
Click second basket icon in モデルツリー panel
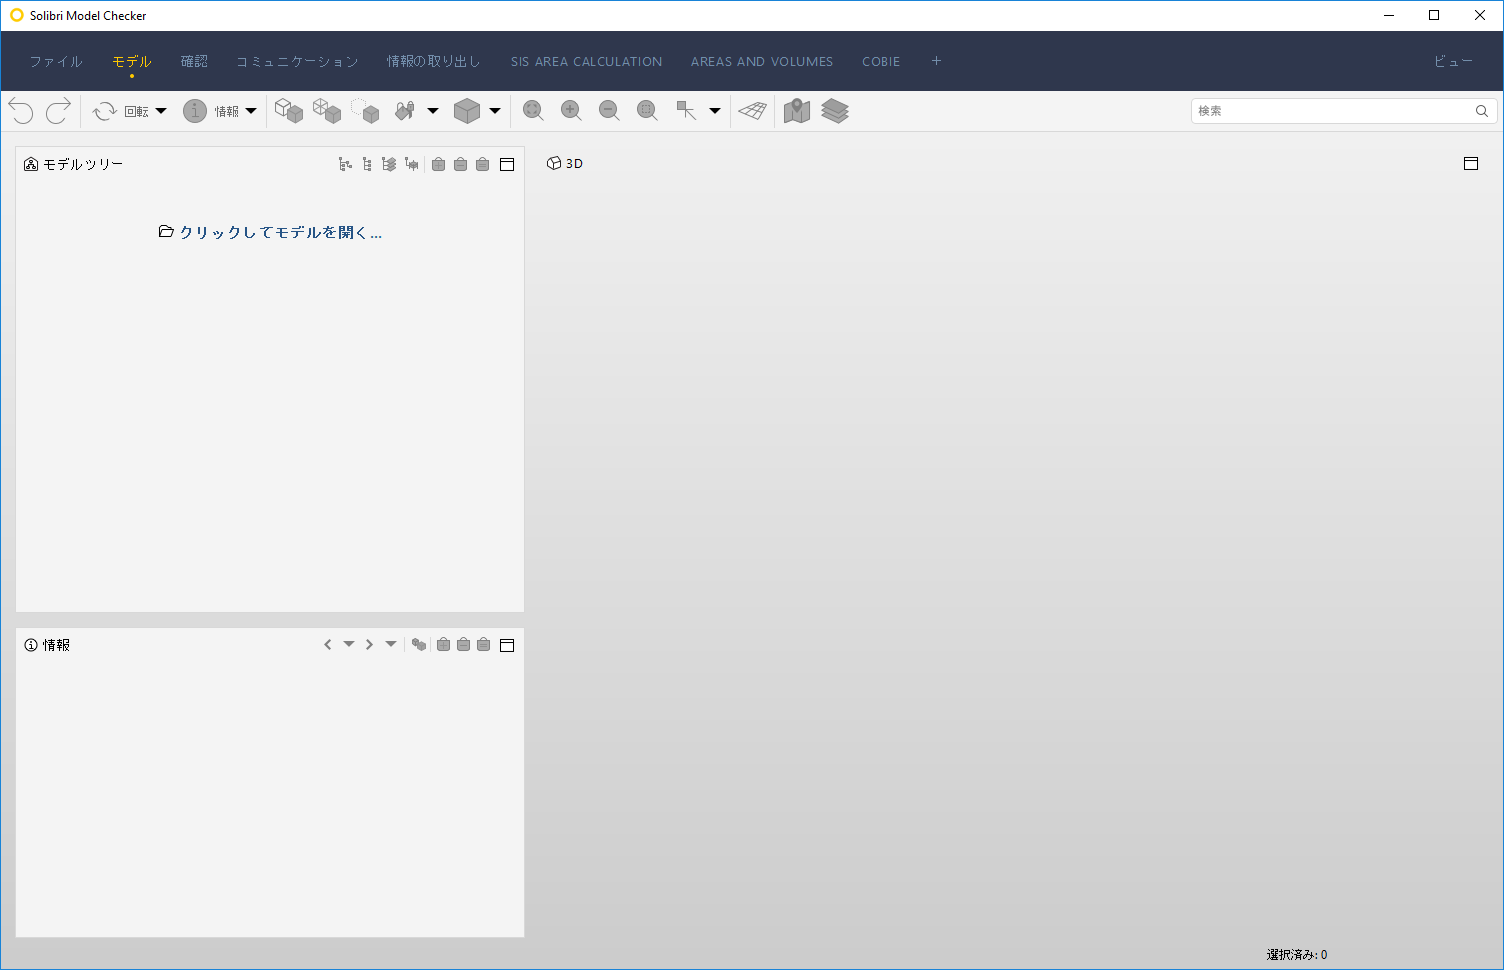460,164
